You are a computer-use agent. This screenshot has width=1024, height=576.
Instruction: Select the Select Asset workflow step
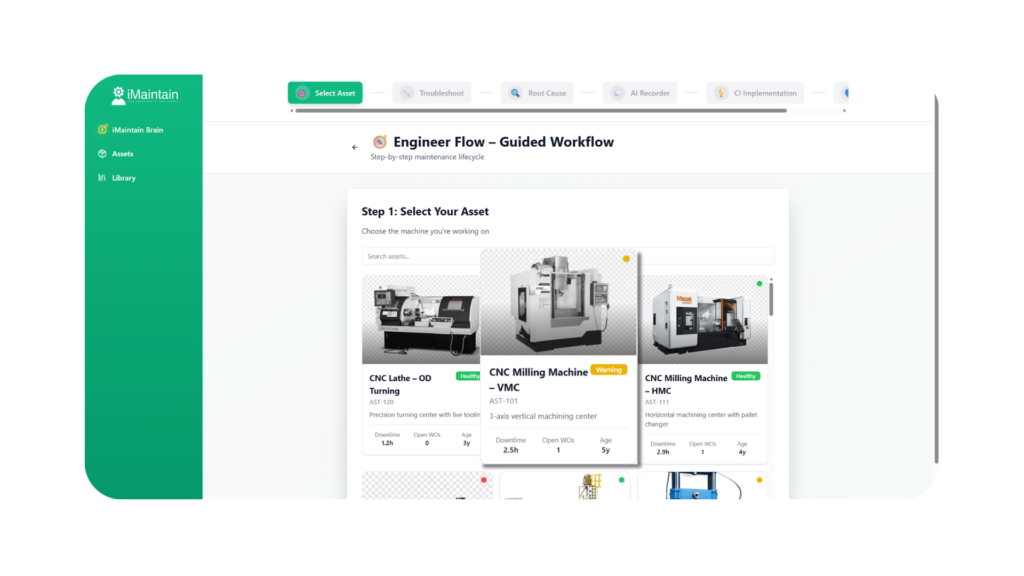[x=325, y=93]
